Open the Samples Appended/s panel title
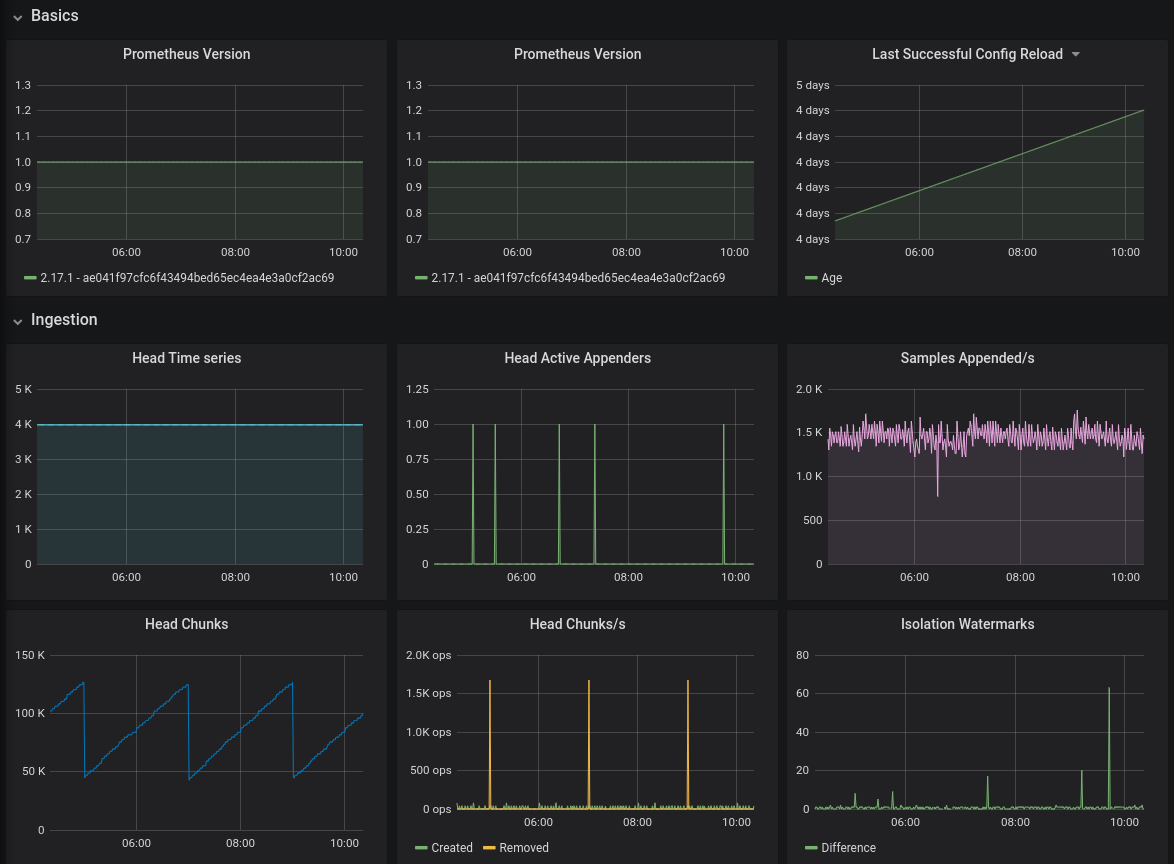 coord(967,358)
